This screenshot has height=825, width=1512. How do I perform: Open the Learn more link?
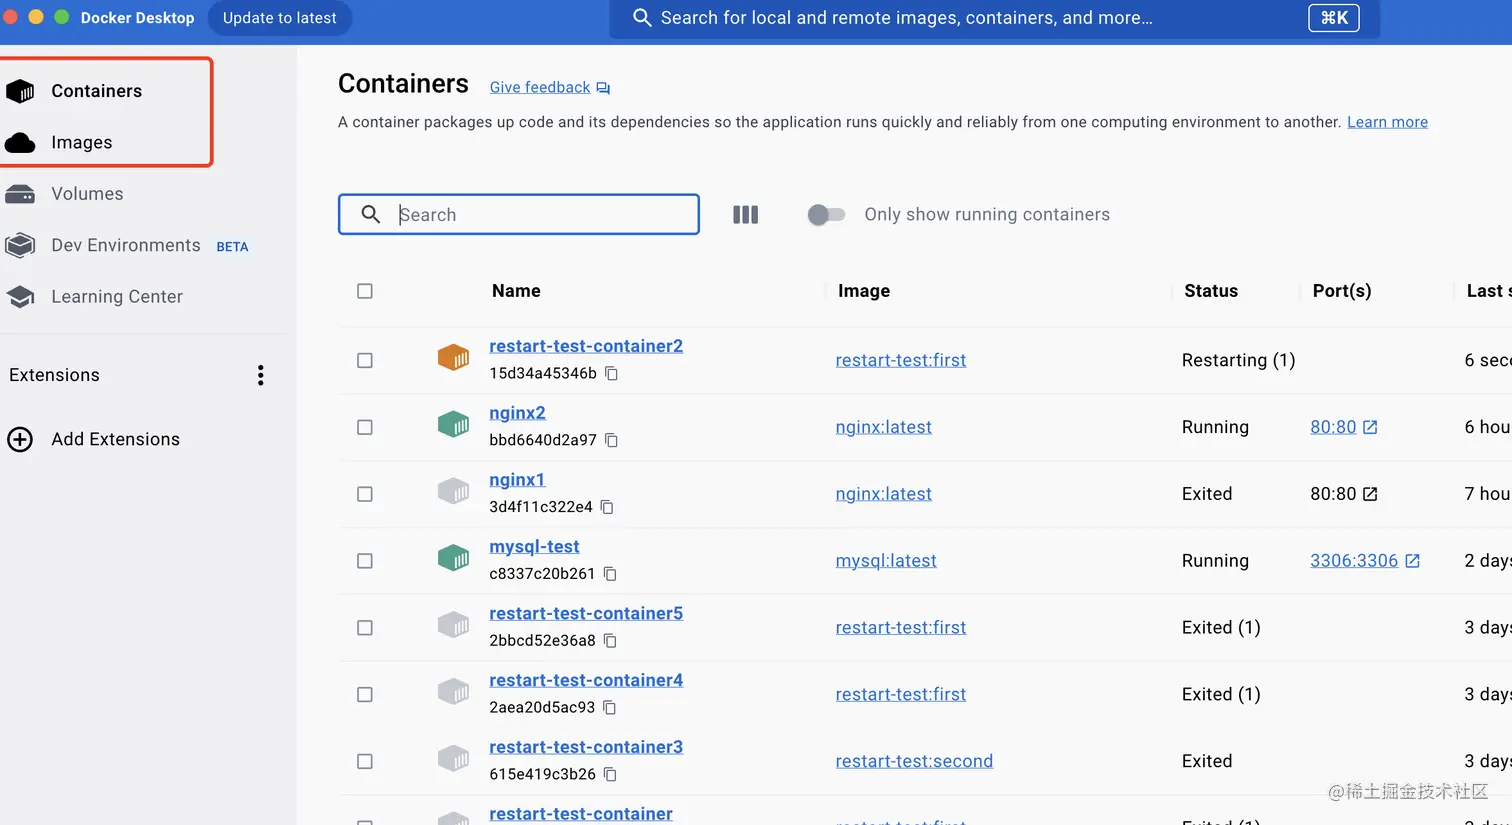tap(1387, 122)
